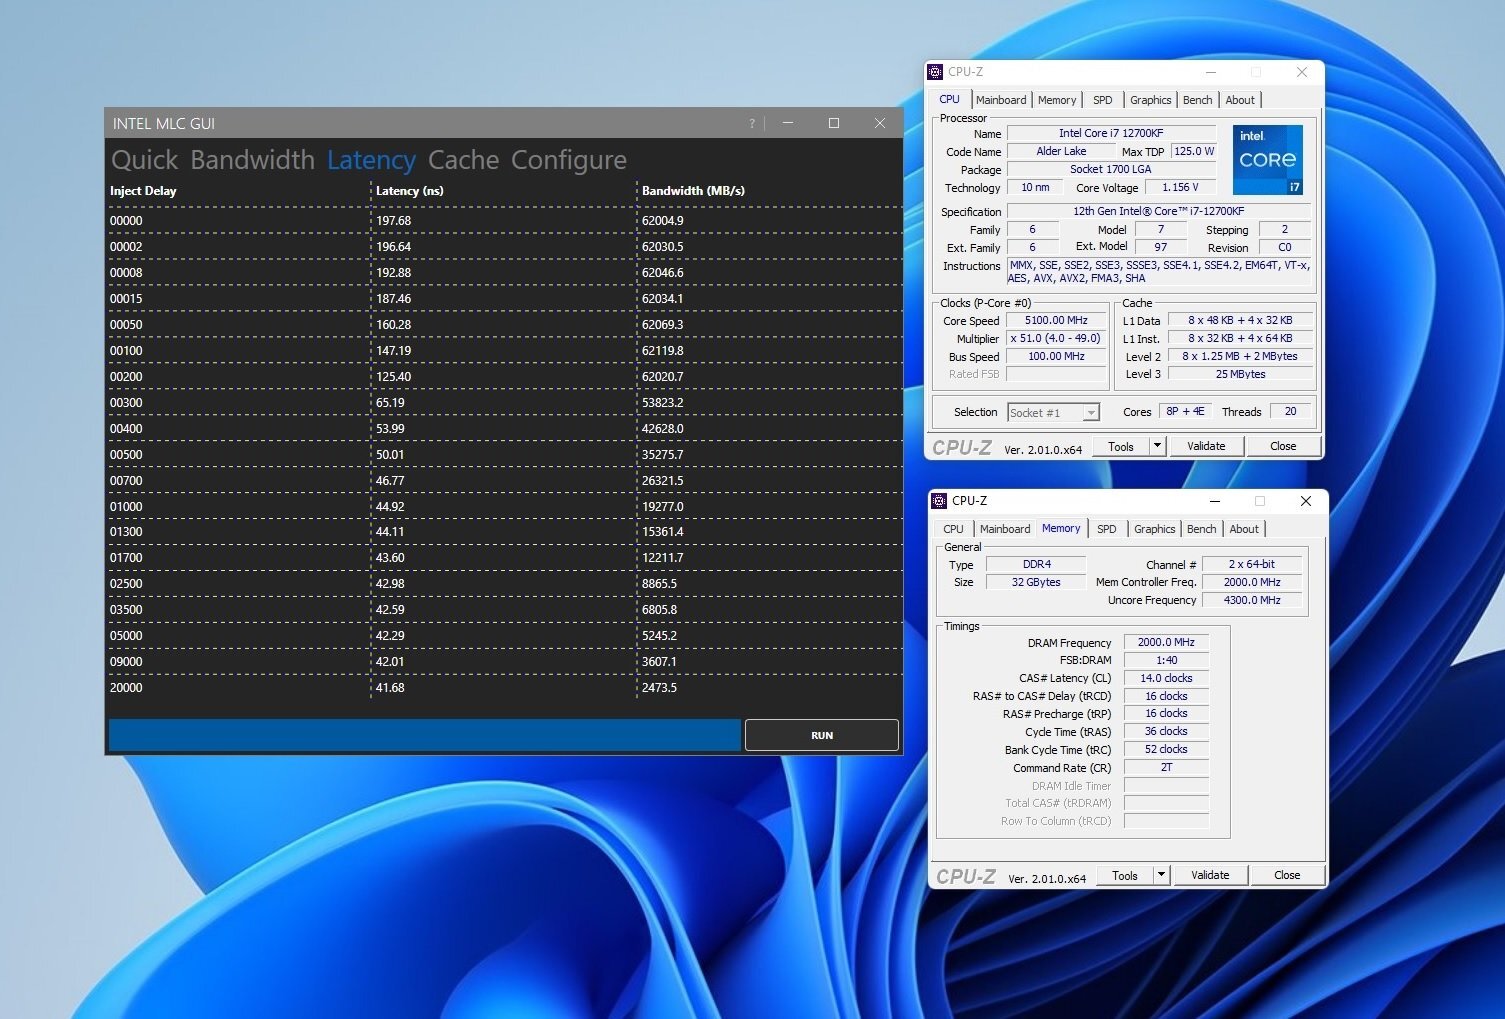Click the CAS# Latency value 14.0 clocks
1505x1019 pixels.
1166,678
